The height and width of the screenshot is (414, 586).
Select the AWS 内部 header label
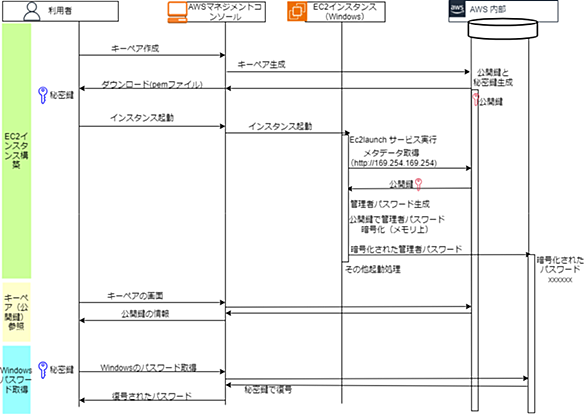[x=488, y=9]
